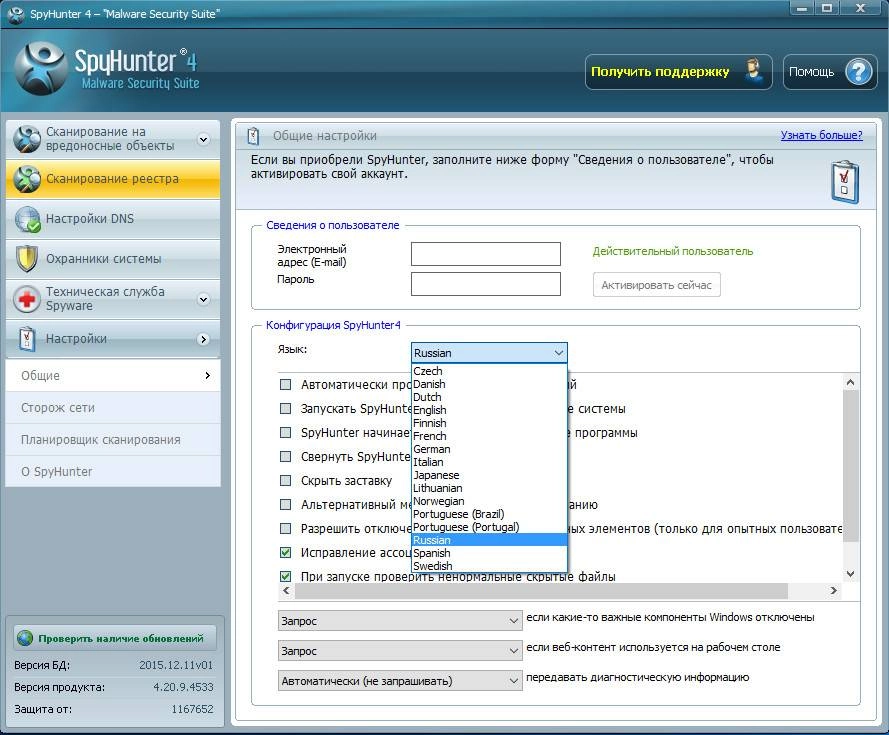Click the arrow next to Общие
The height and width of the screenshot is (735, 889).
(x=208, y=375)
